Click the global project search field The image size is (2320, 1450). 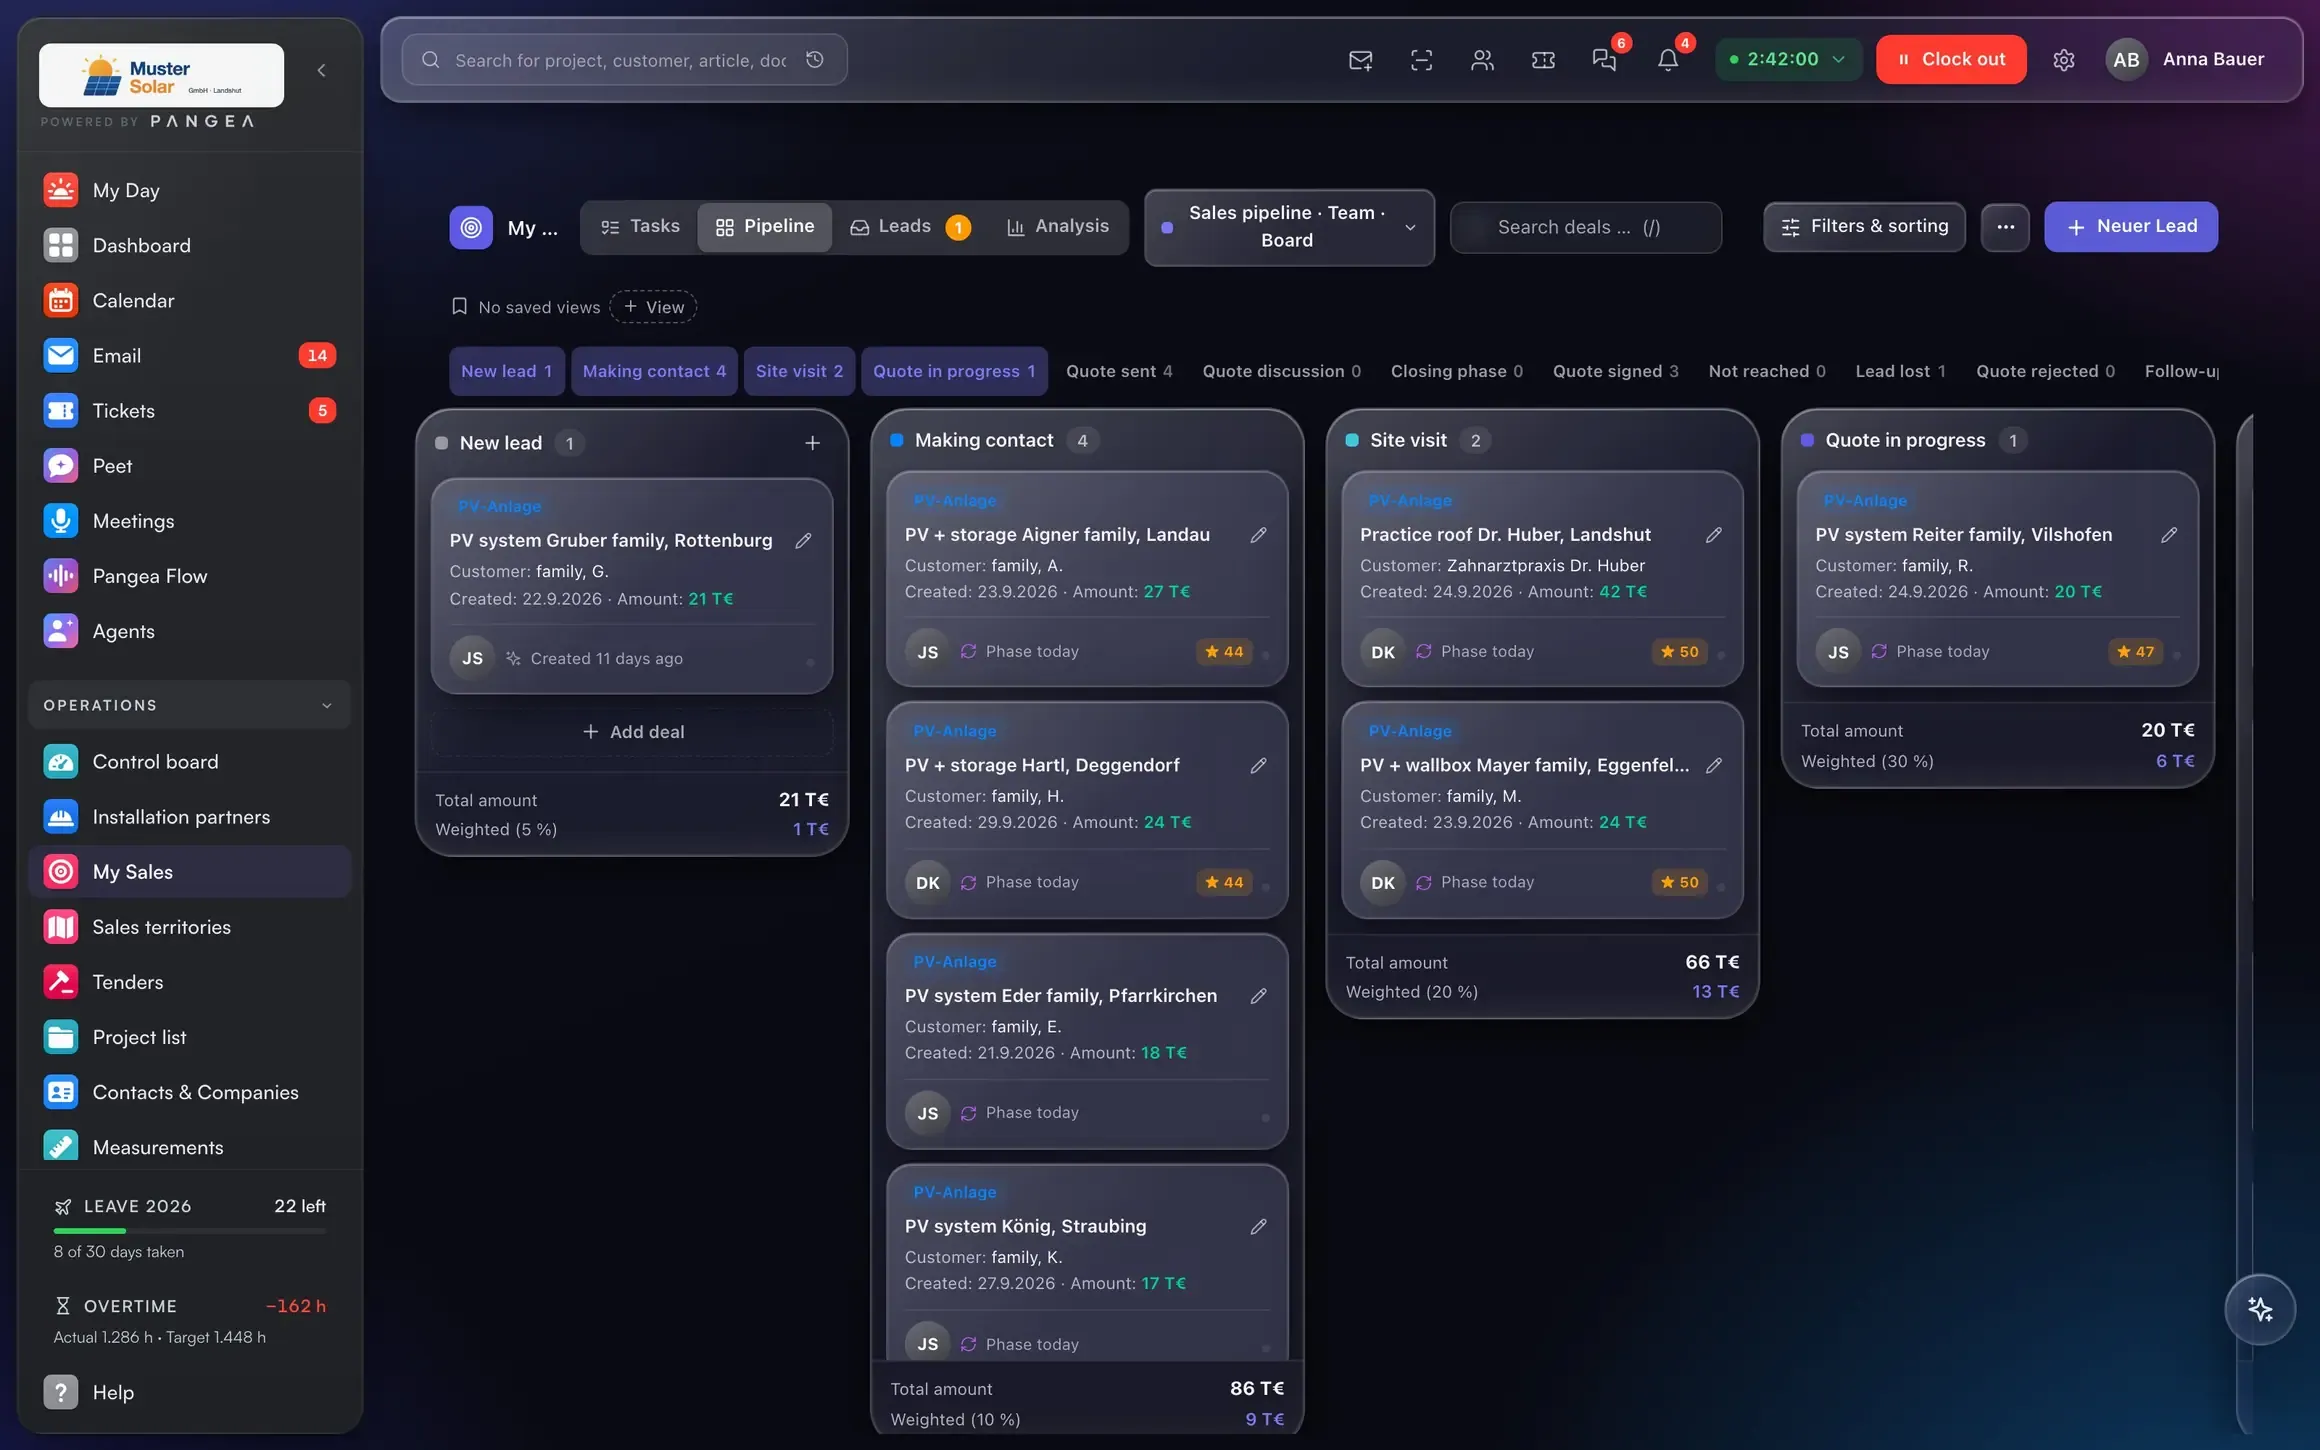pos(624,60)
